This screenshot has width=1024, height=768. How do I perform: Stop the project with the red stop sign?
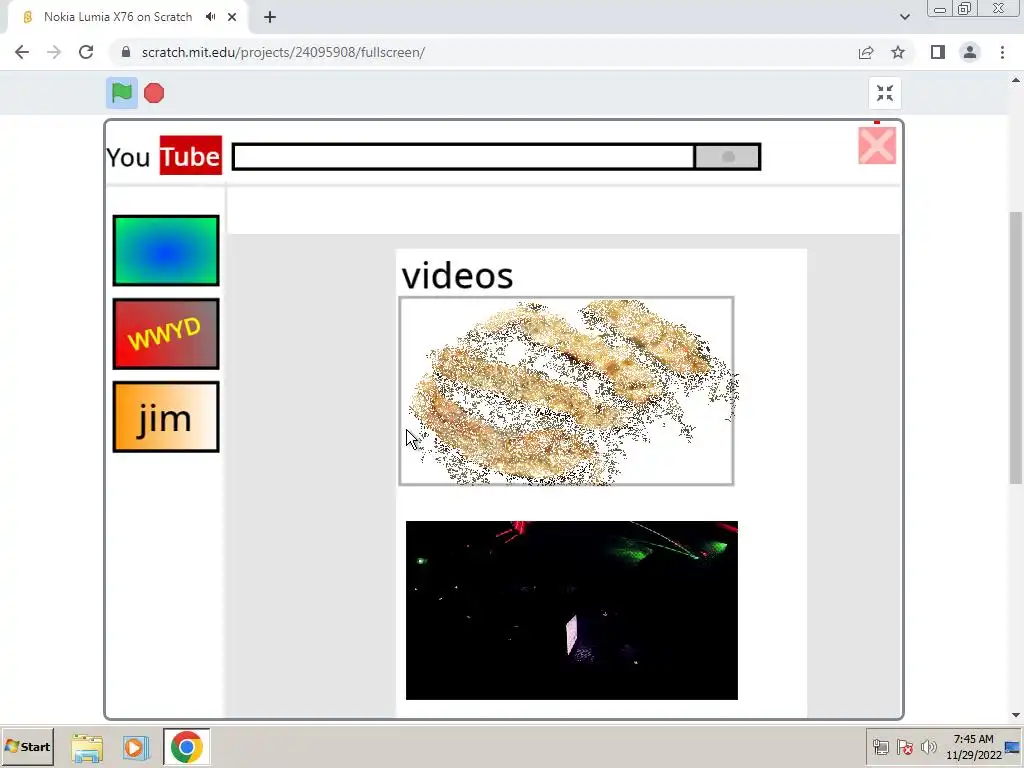click(154, 93)
